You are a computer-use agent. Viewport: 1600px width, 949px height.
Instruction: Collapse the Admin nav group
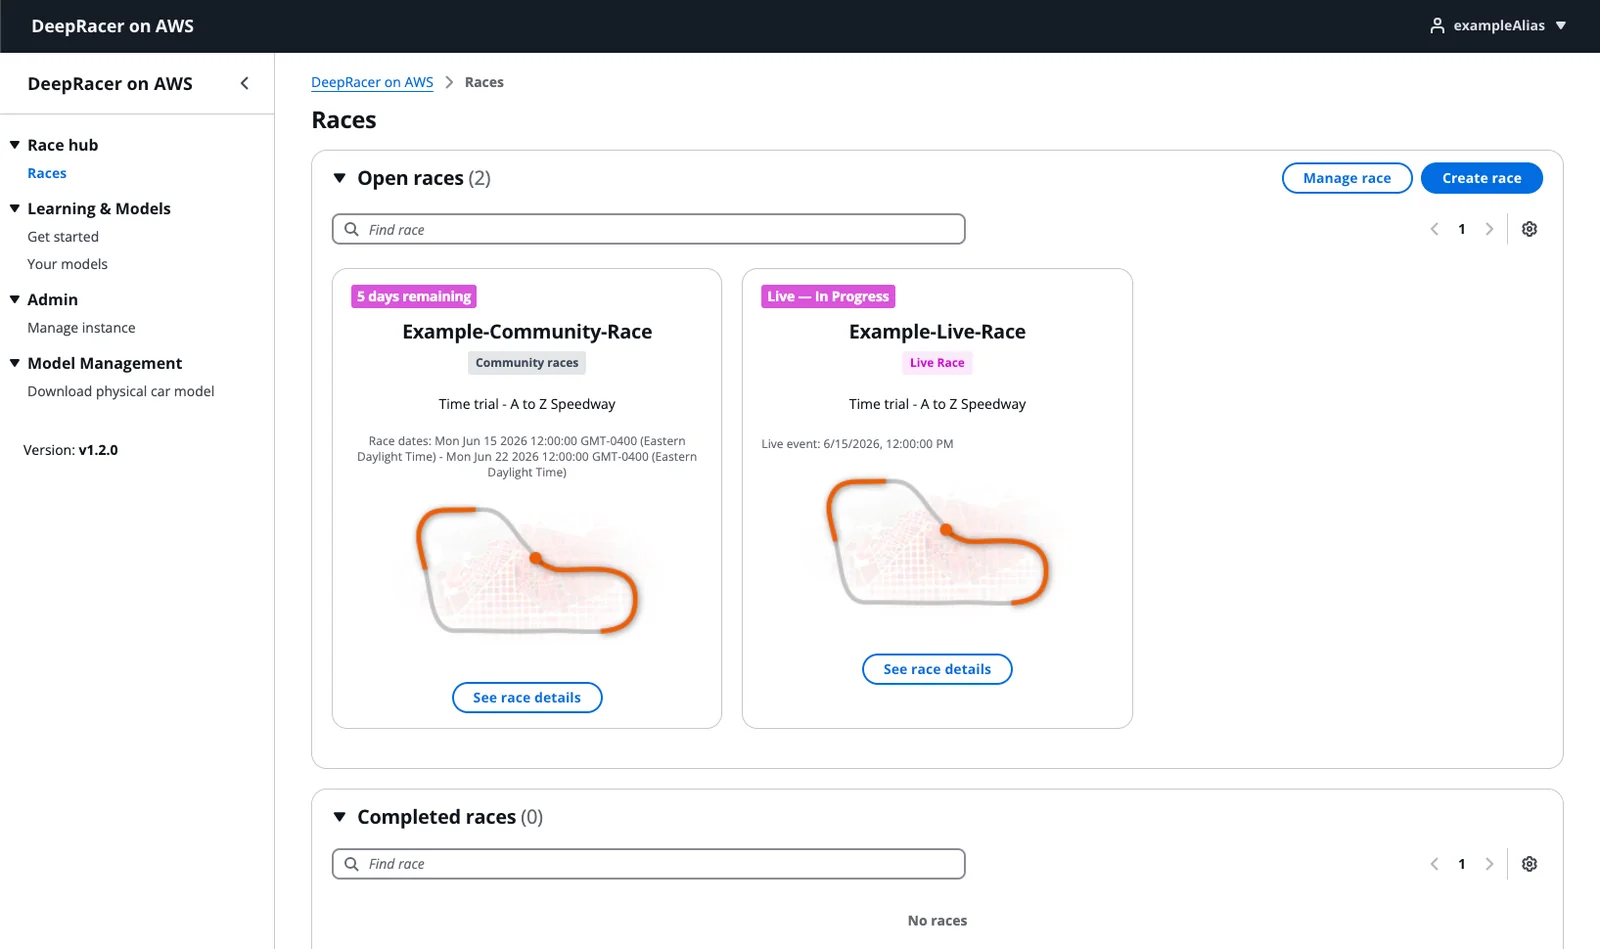pos(15,300)
